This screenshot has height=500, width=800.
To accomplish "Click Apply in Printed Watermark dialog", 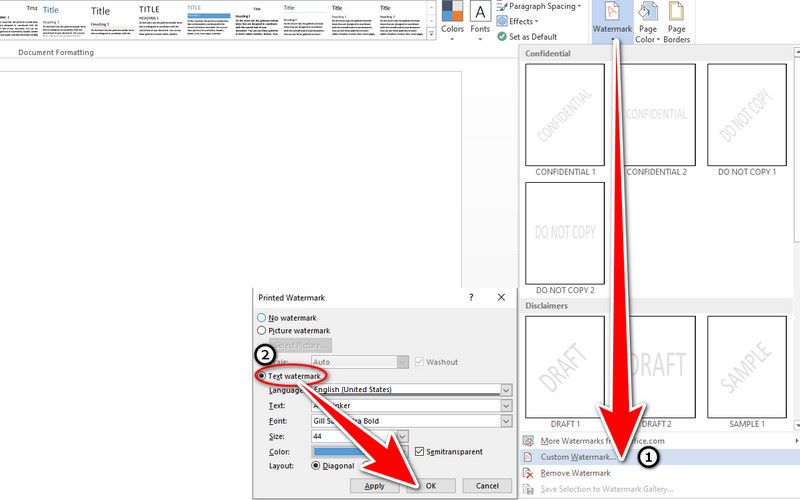I will coord(374,486).
